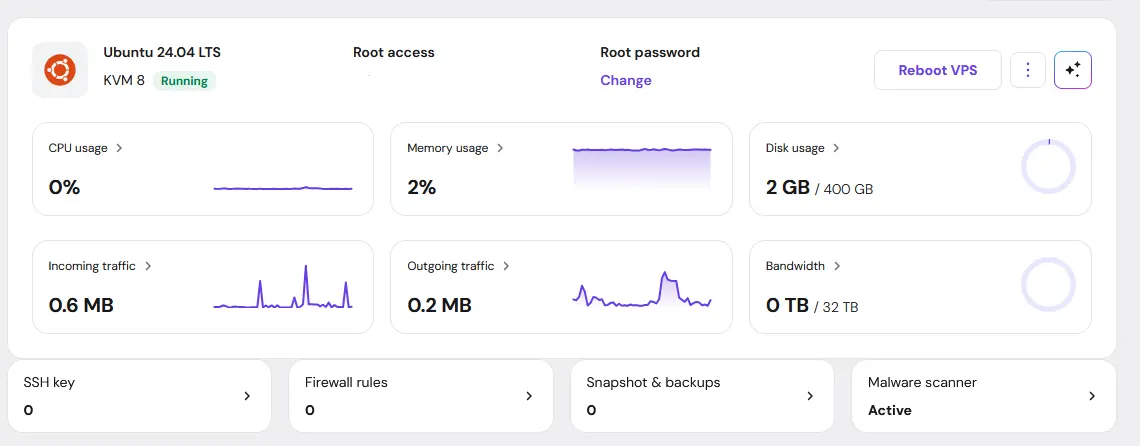Click the 0 TB bandwidth value
This screenshot has width=1140, height=446.
[x=787, y=306]
